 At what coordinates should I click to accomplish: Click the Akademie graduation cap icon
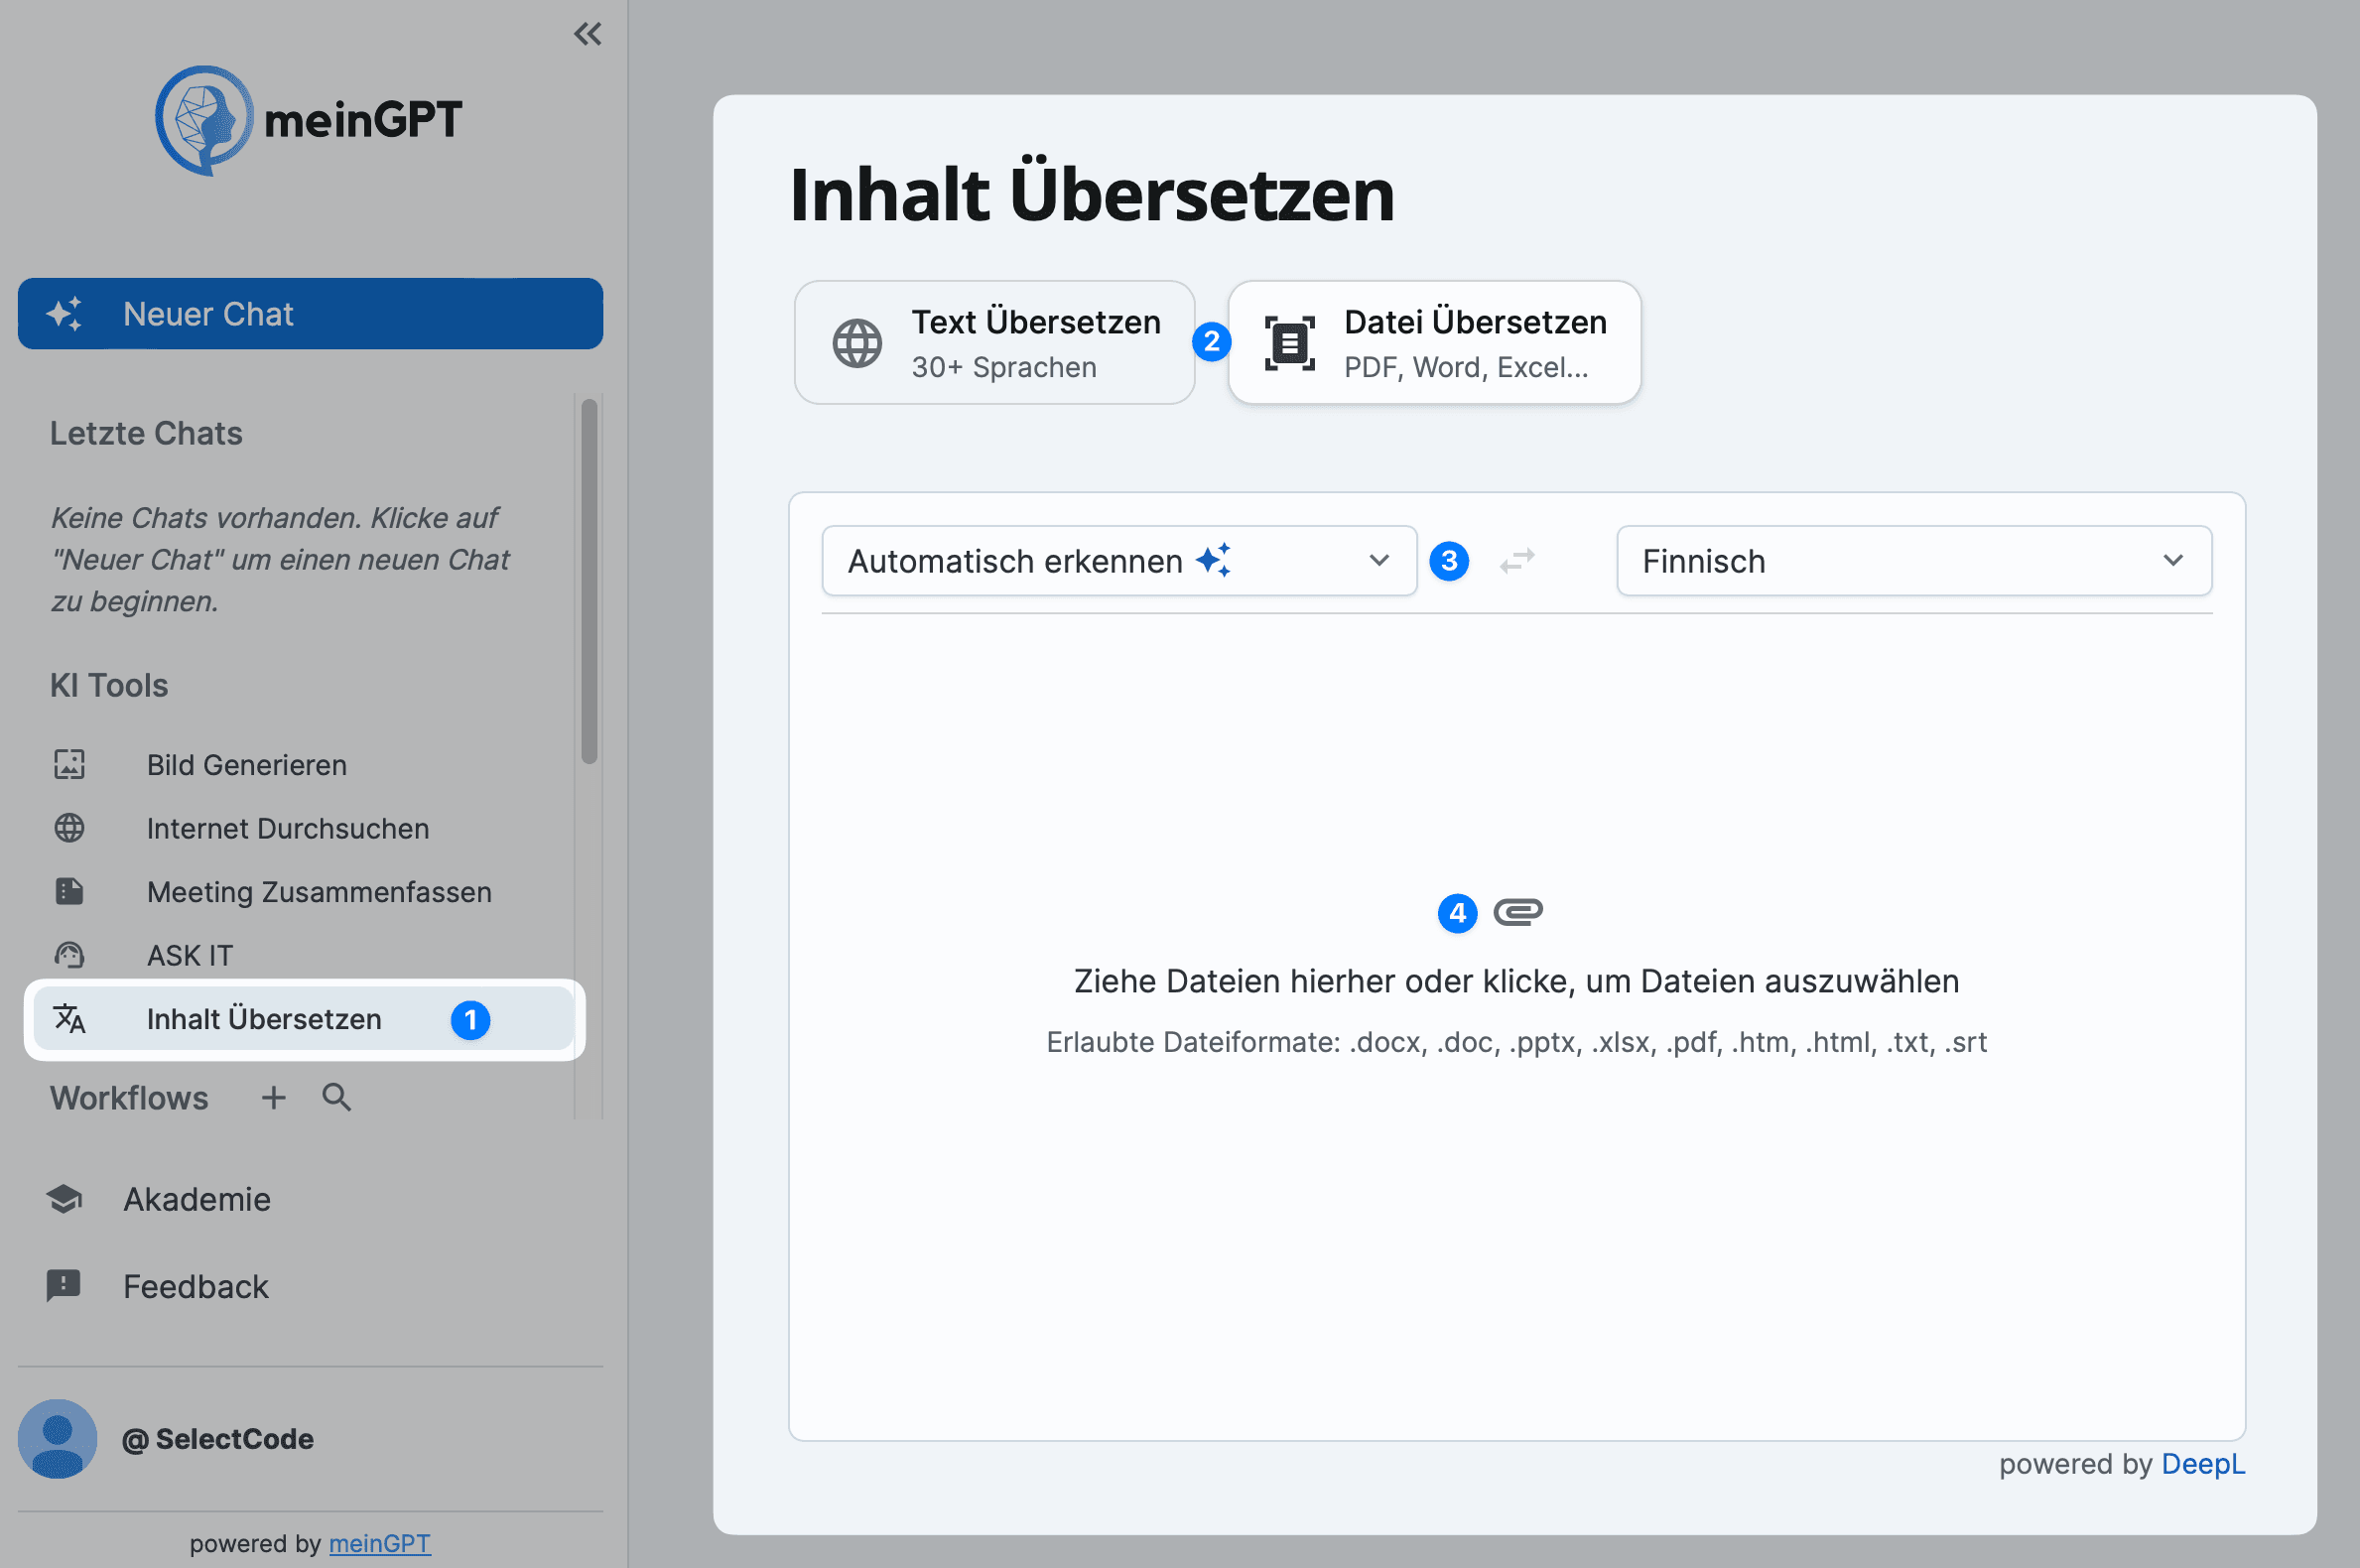[x=62, y=1199]
